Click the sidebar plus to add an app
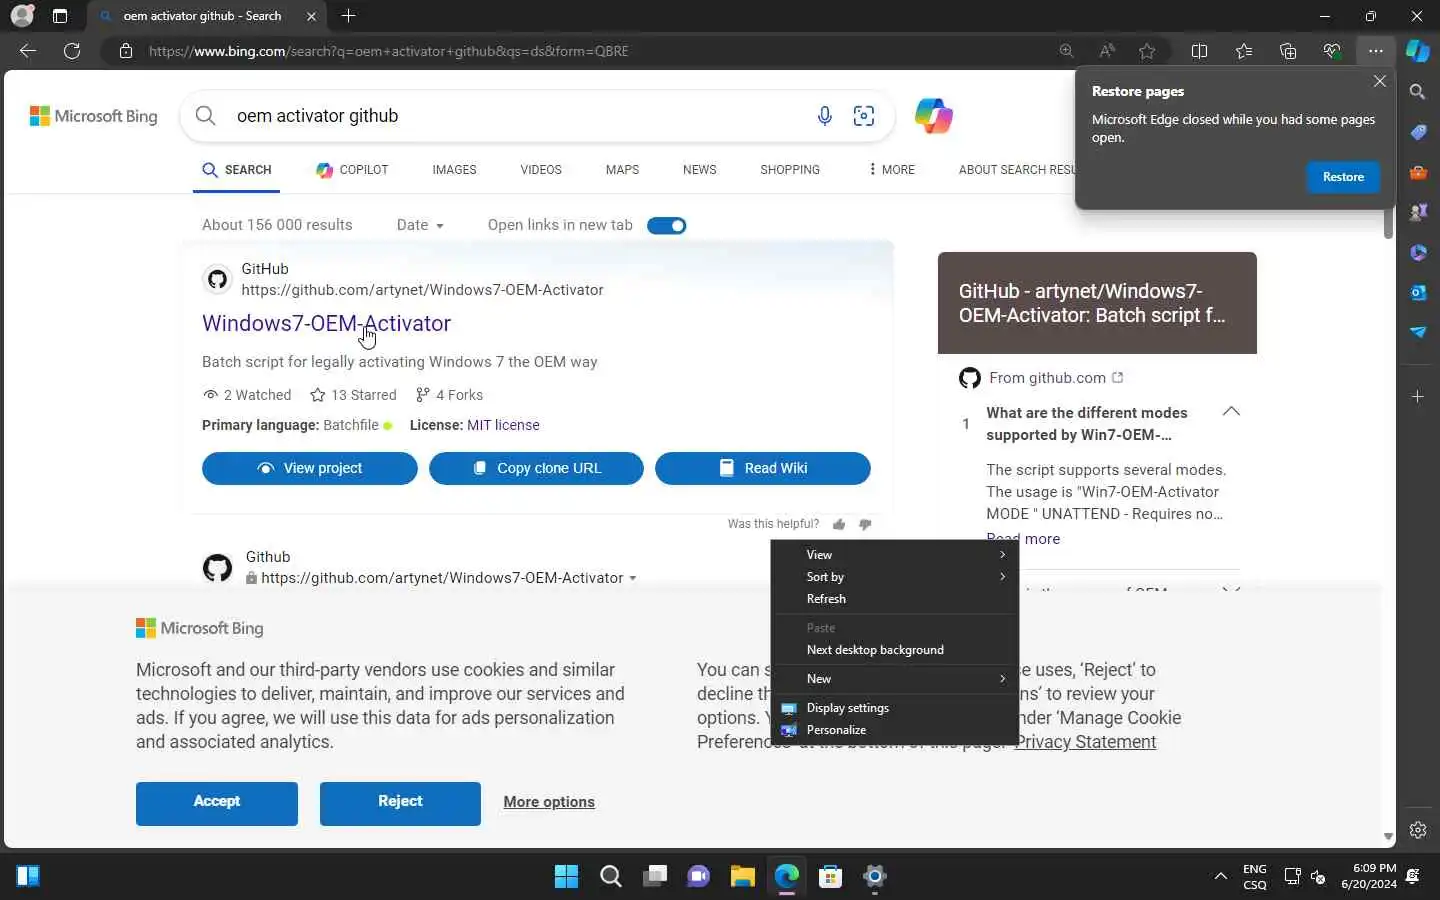Viewport: 1440px width, 900px height. tap(1418, 397)
